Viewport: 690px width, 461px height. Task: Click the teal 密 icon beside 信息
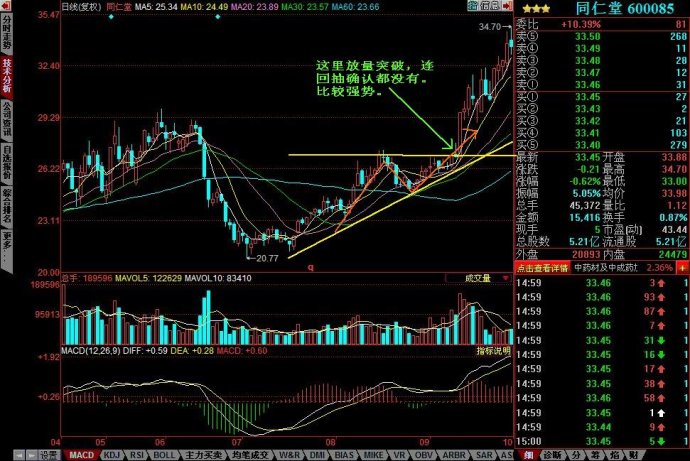point(473,6)
